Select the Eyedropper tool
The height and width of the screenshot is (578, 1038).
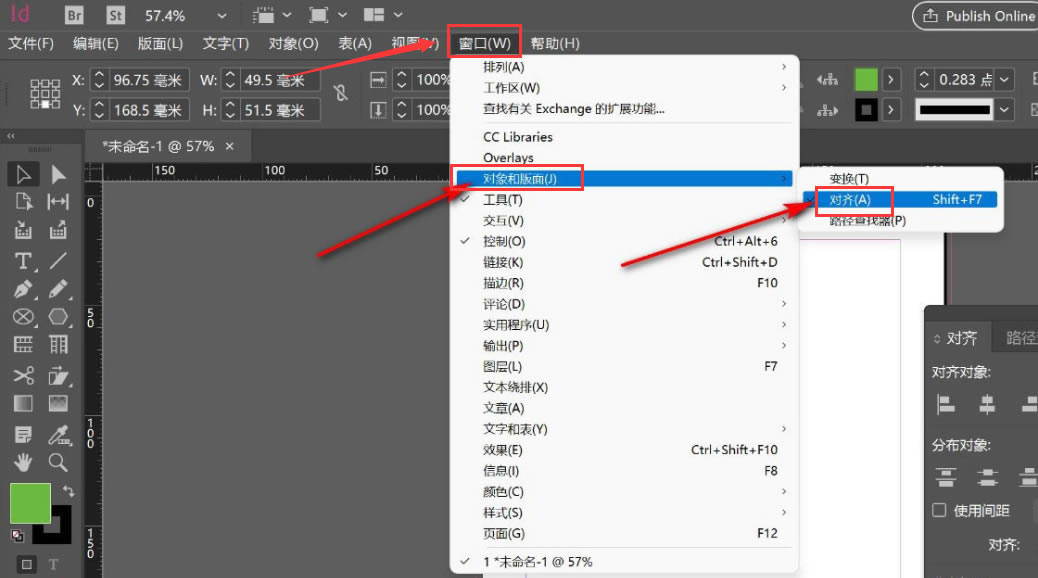(x=58, y=434)
